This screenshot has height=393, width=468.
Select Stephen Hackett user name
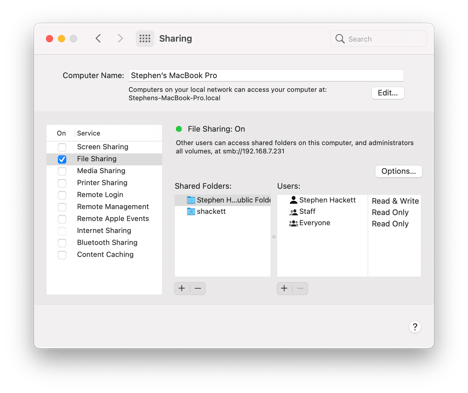pos(327,200)
